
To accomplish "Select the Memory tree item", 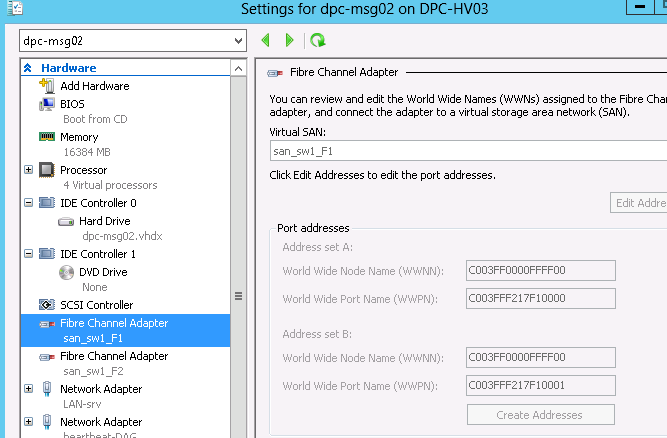I will coord(79,137).
